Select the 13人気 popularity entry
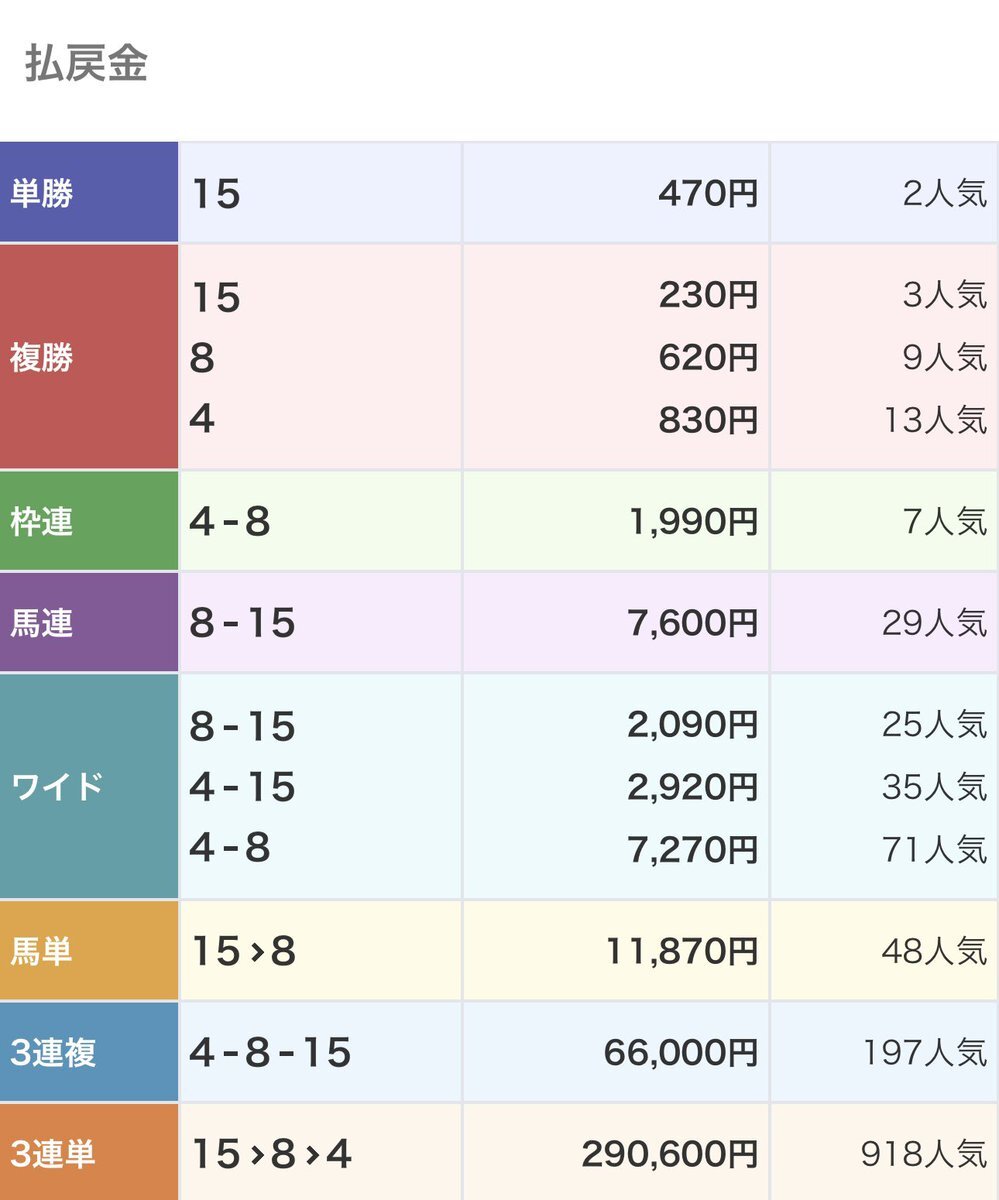Viewport: 999px width, 1200px height. click(934, 419)
